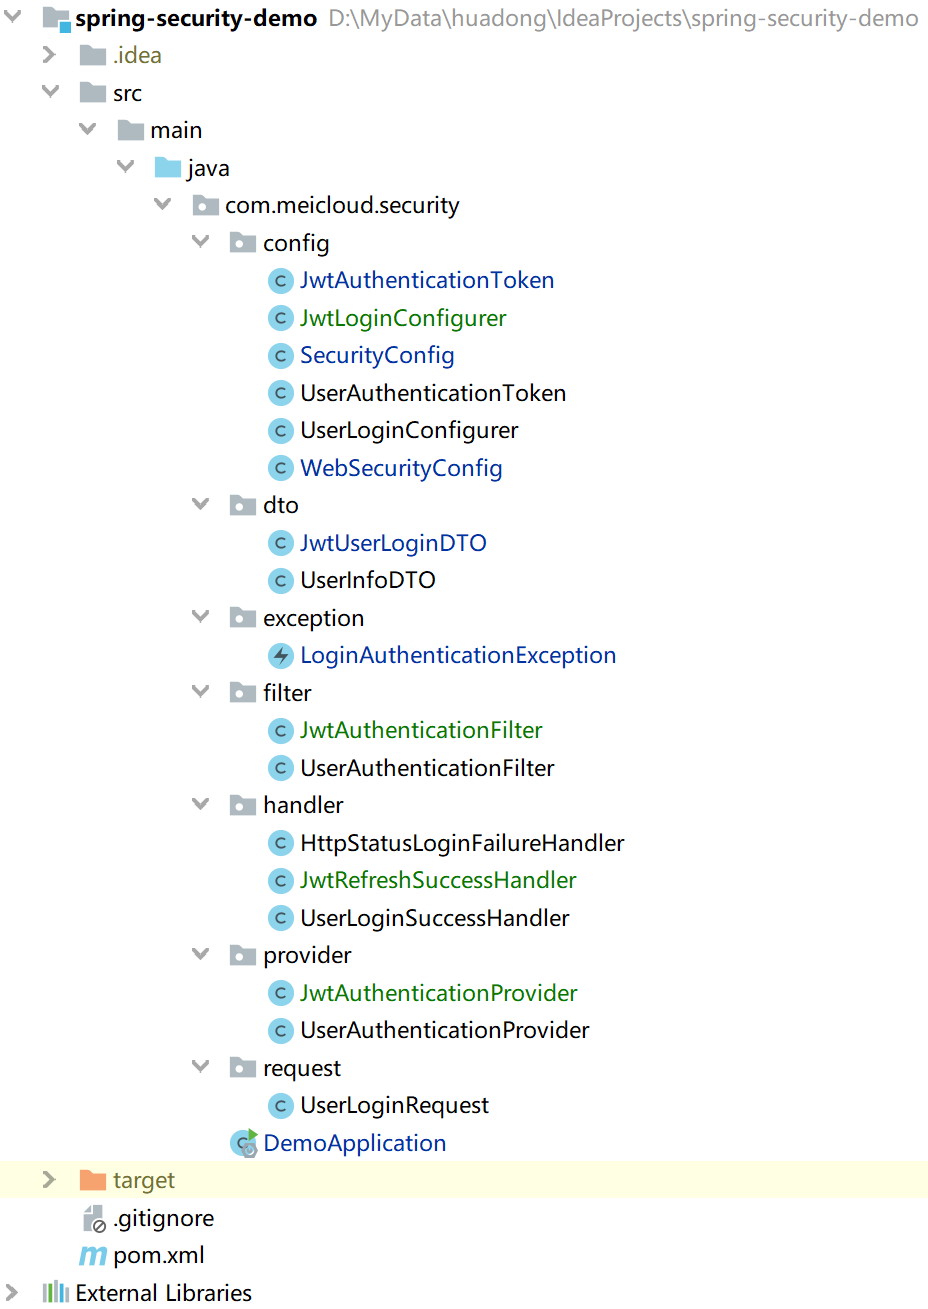
Task: Collapse the src folder
Action: coord(50,92)
